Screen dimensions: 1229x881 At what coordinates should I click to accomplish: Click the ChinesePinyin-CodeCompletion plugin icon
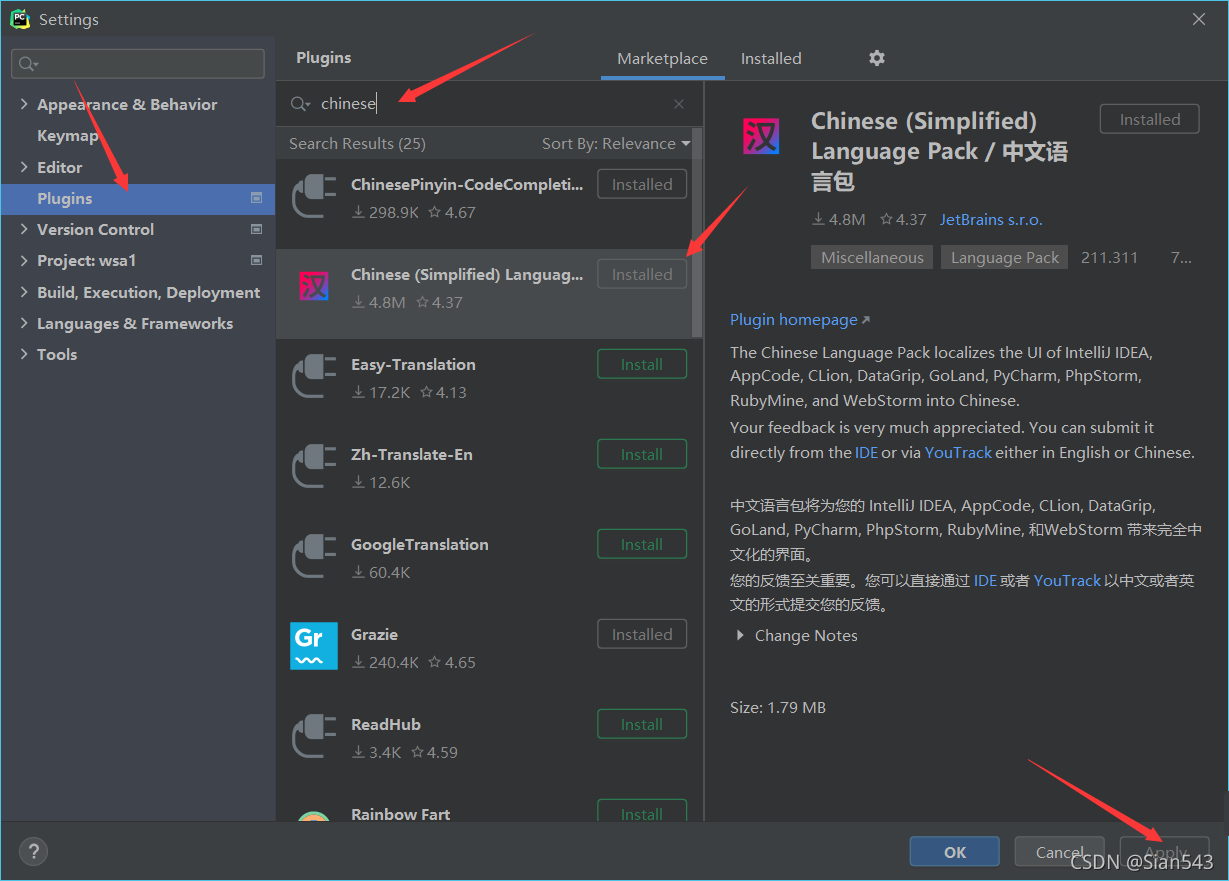point(314,195)
